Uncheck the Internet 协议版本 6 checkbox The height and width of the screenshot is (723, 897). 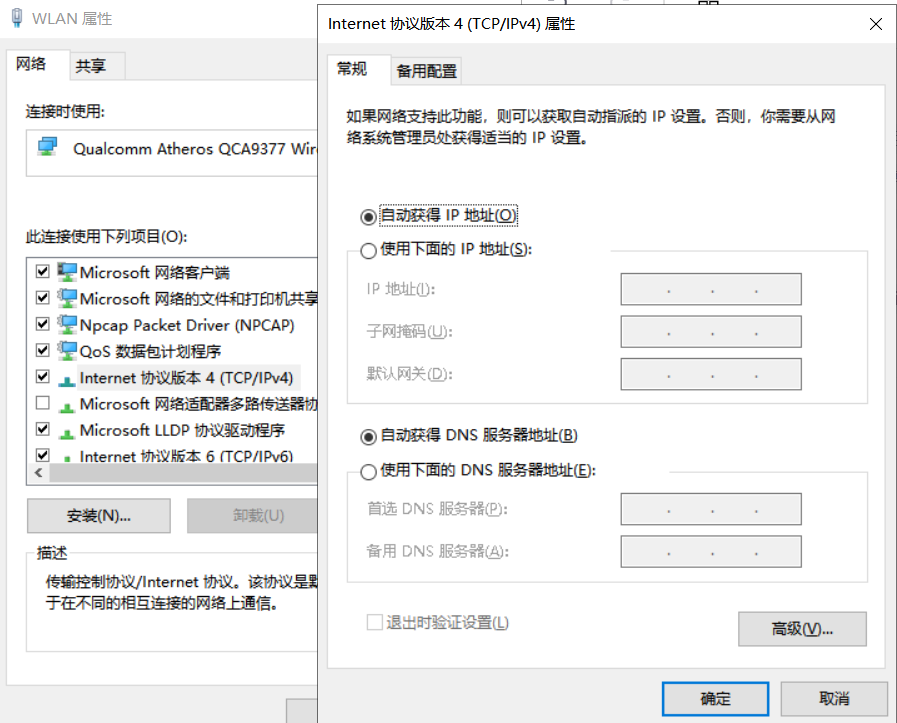(x=42, y=455)
